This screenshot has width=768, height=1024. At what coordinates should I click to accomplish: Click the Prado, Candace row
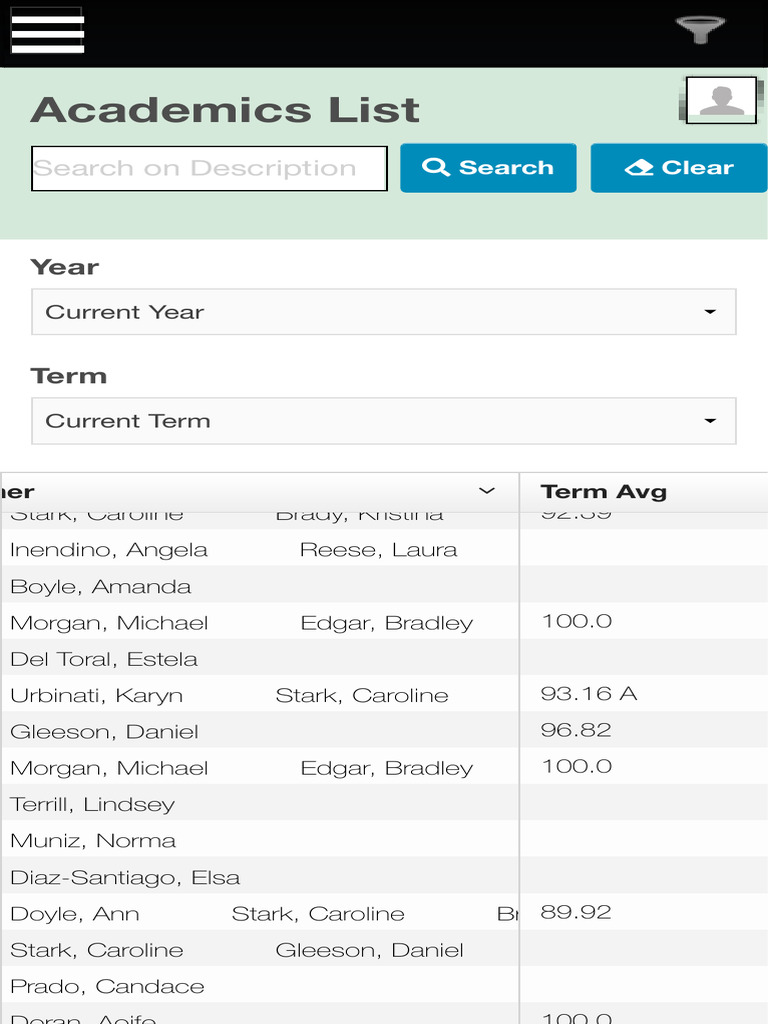pos(107,987)
